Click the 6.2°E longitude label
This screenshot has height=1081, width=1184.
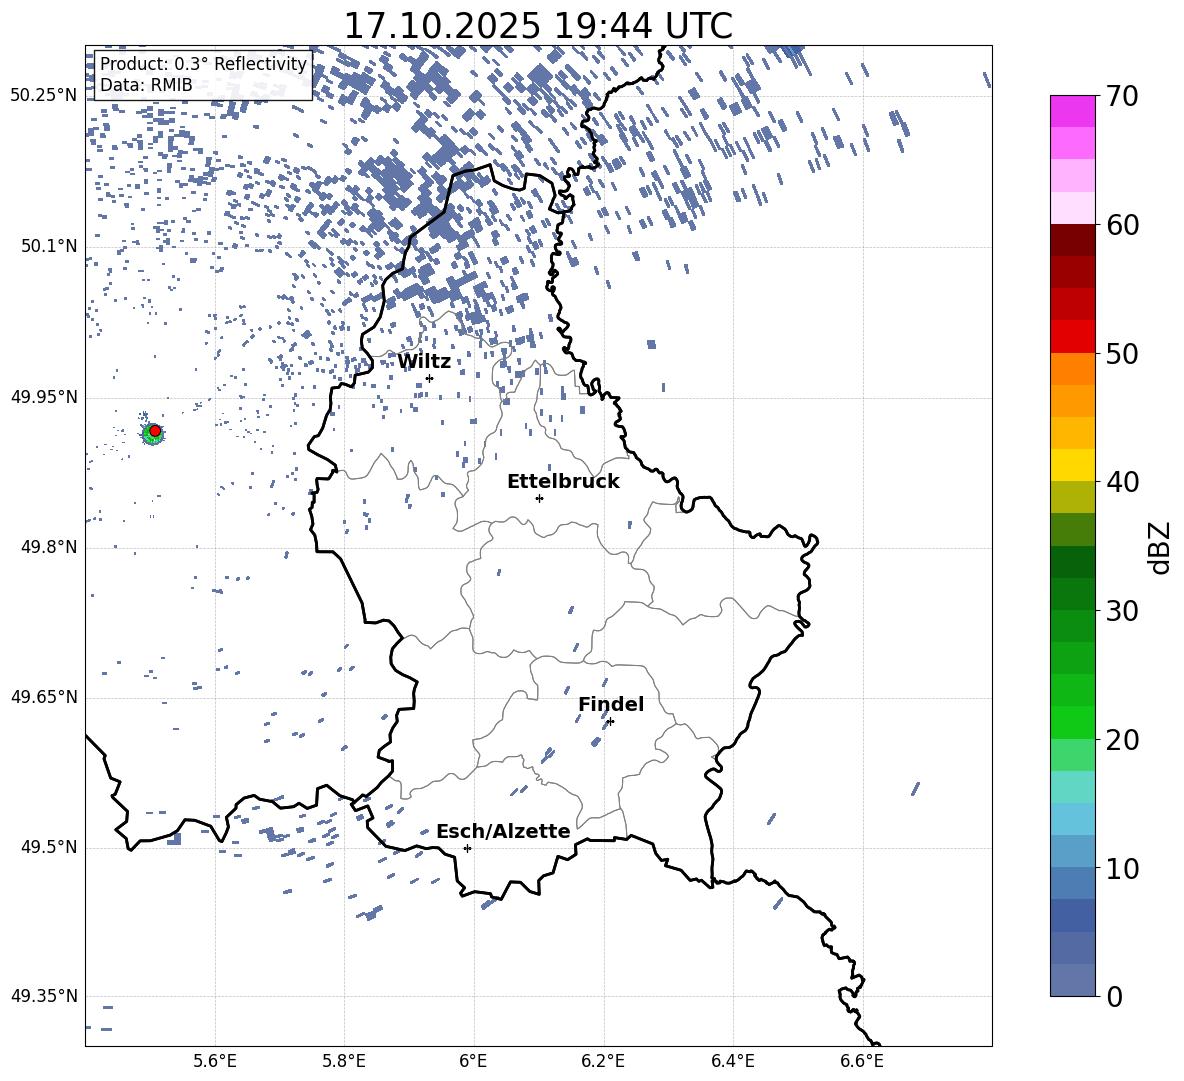[x=603, y=1061]
